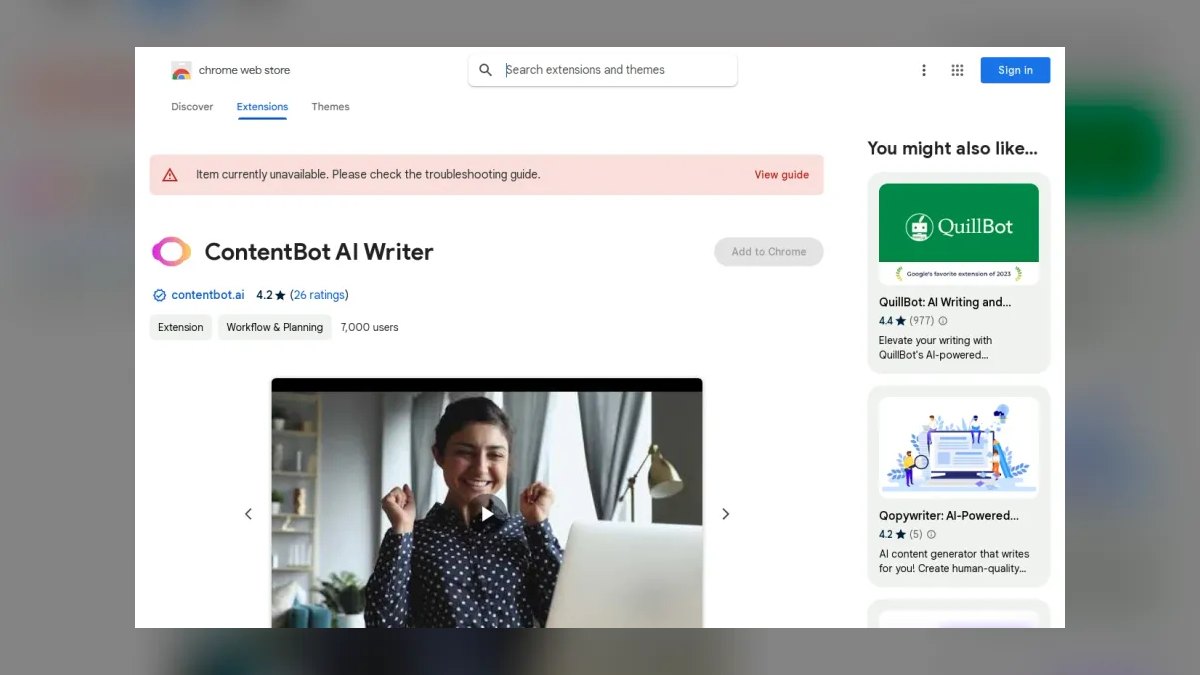The height and width of the screenshot is (675, 1200).
Task: Click the 7,000 users text
Action: 369,327
